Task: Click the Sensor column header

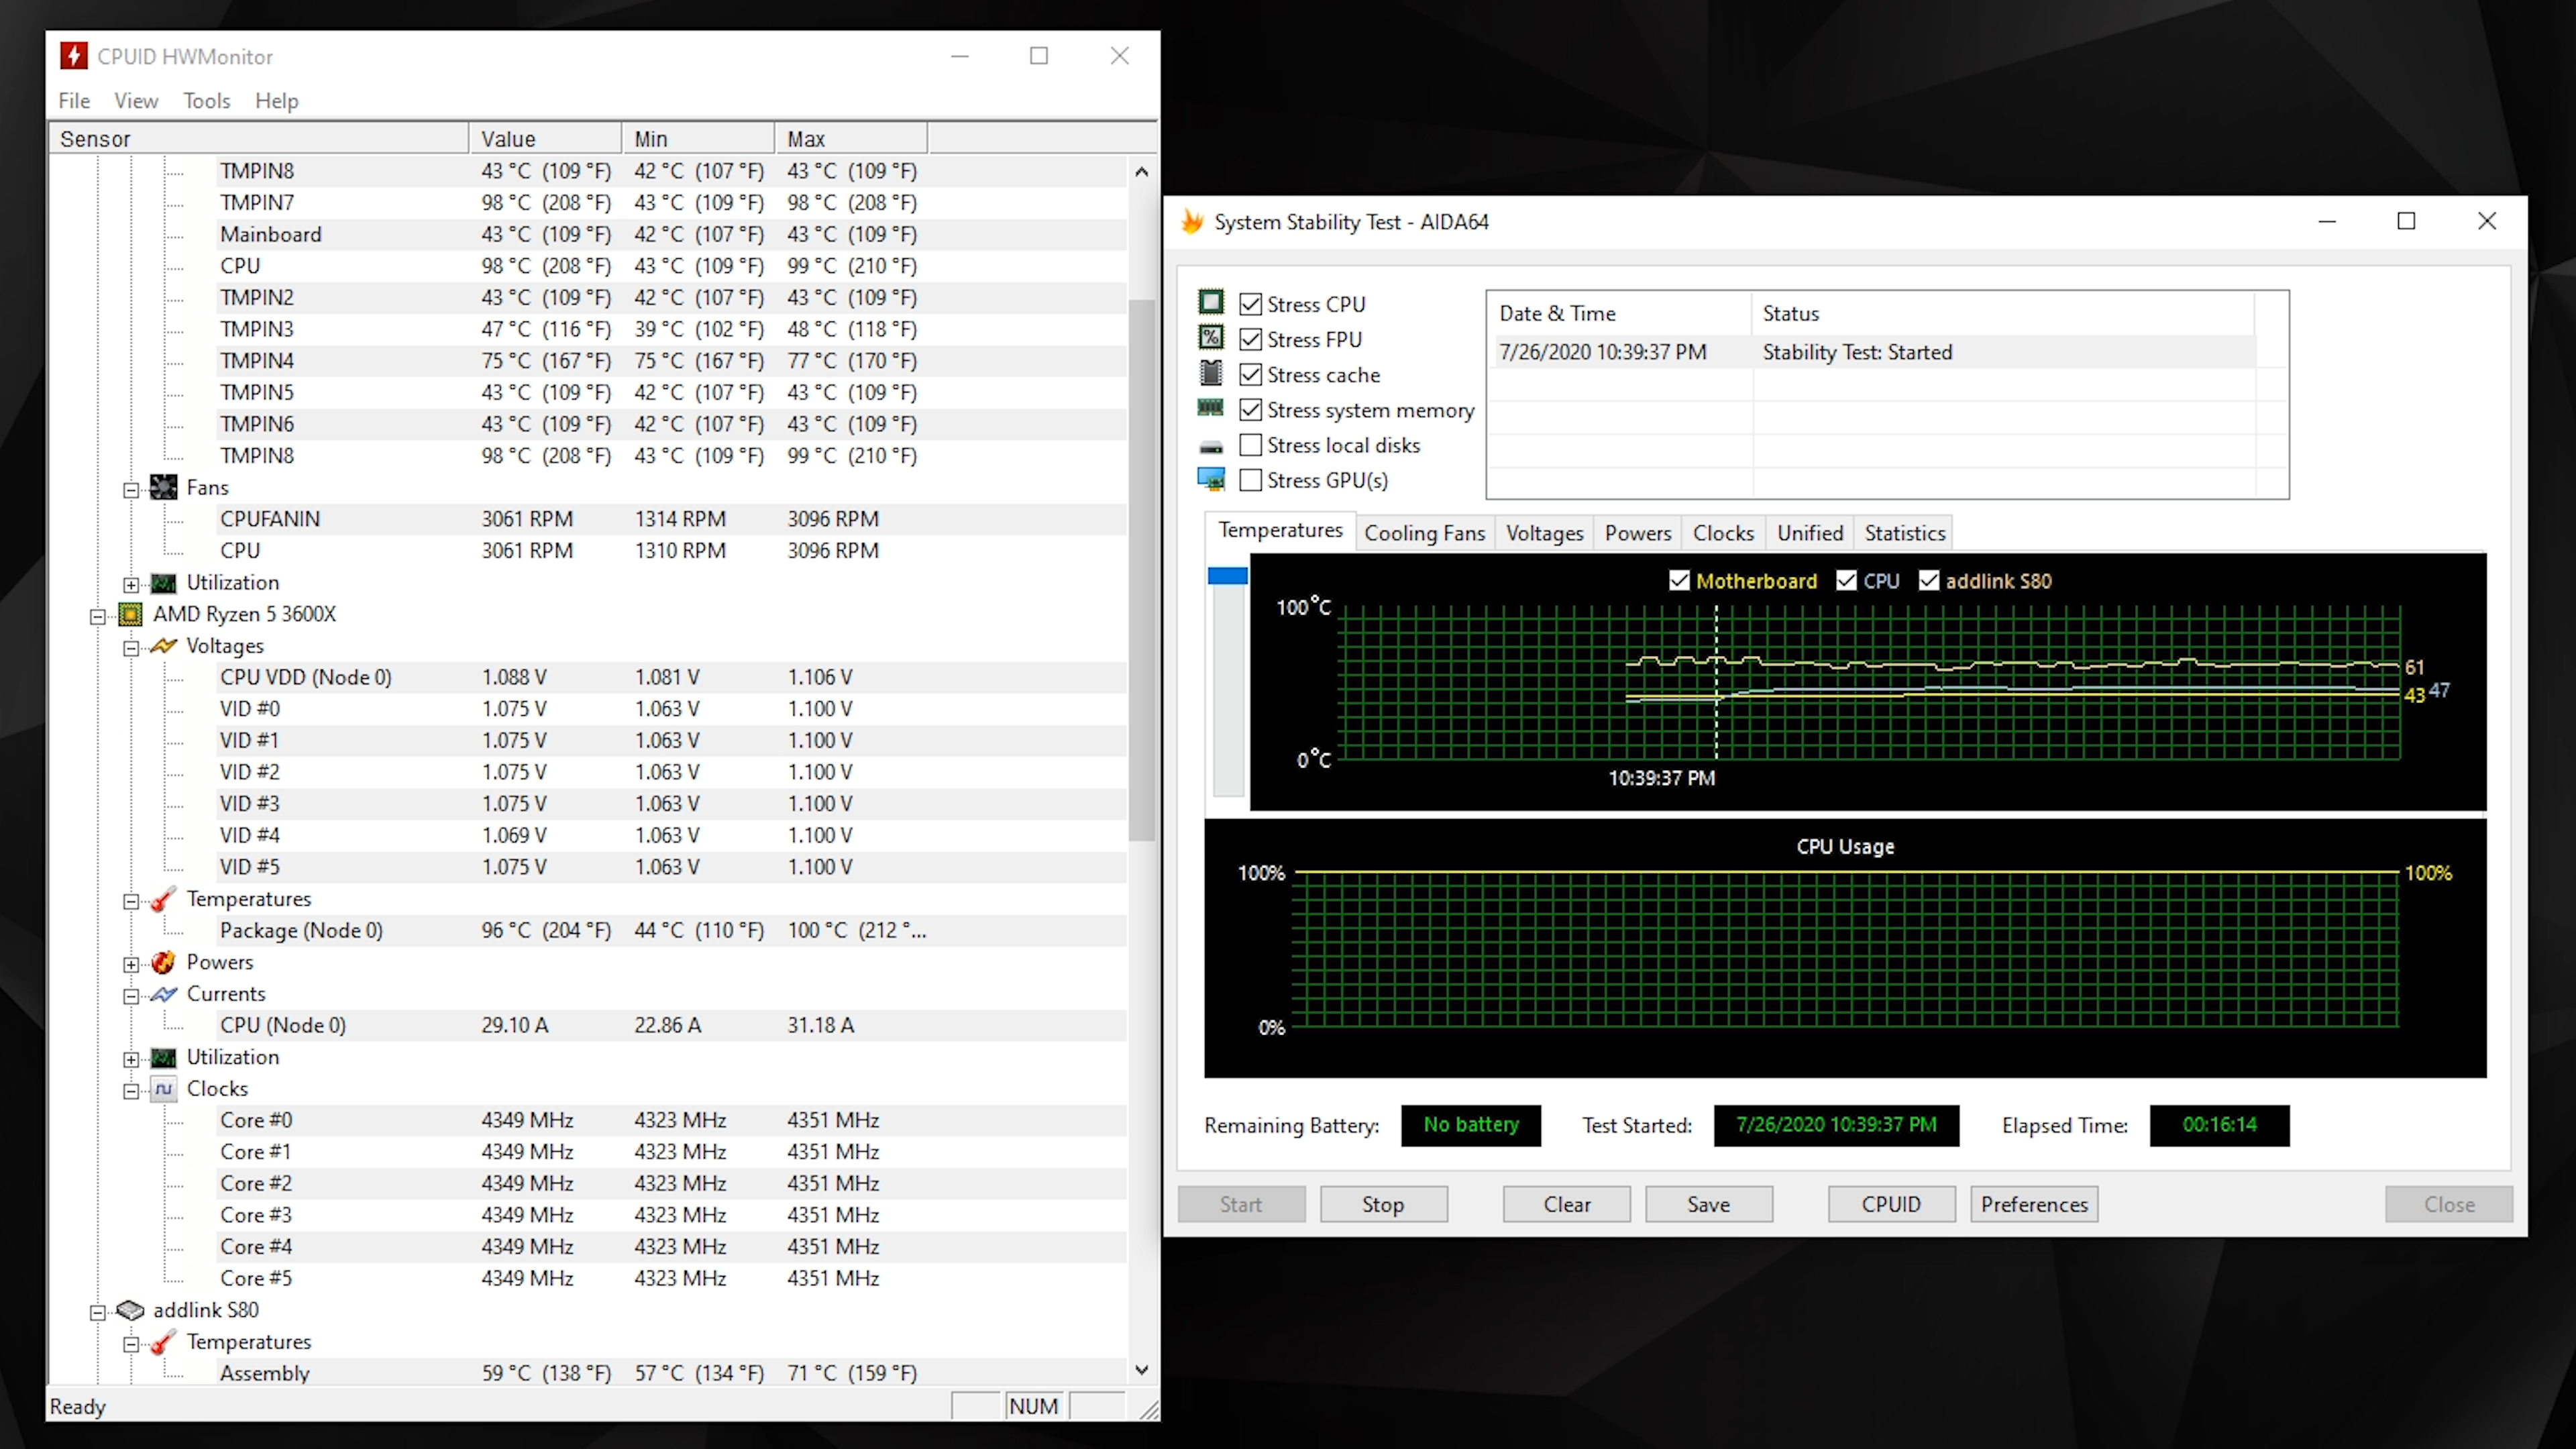Action: 259,138
